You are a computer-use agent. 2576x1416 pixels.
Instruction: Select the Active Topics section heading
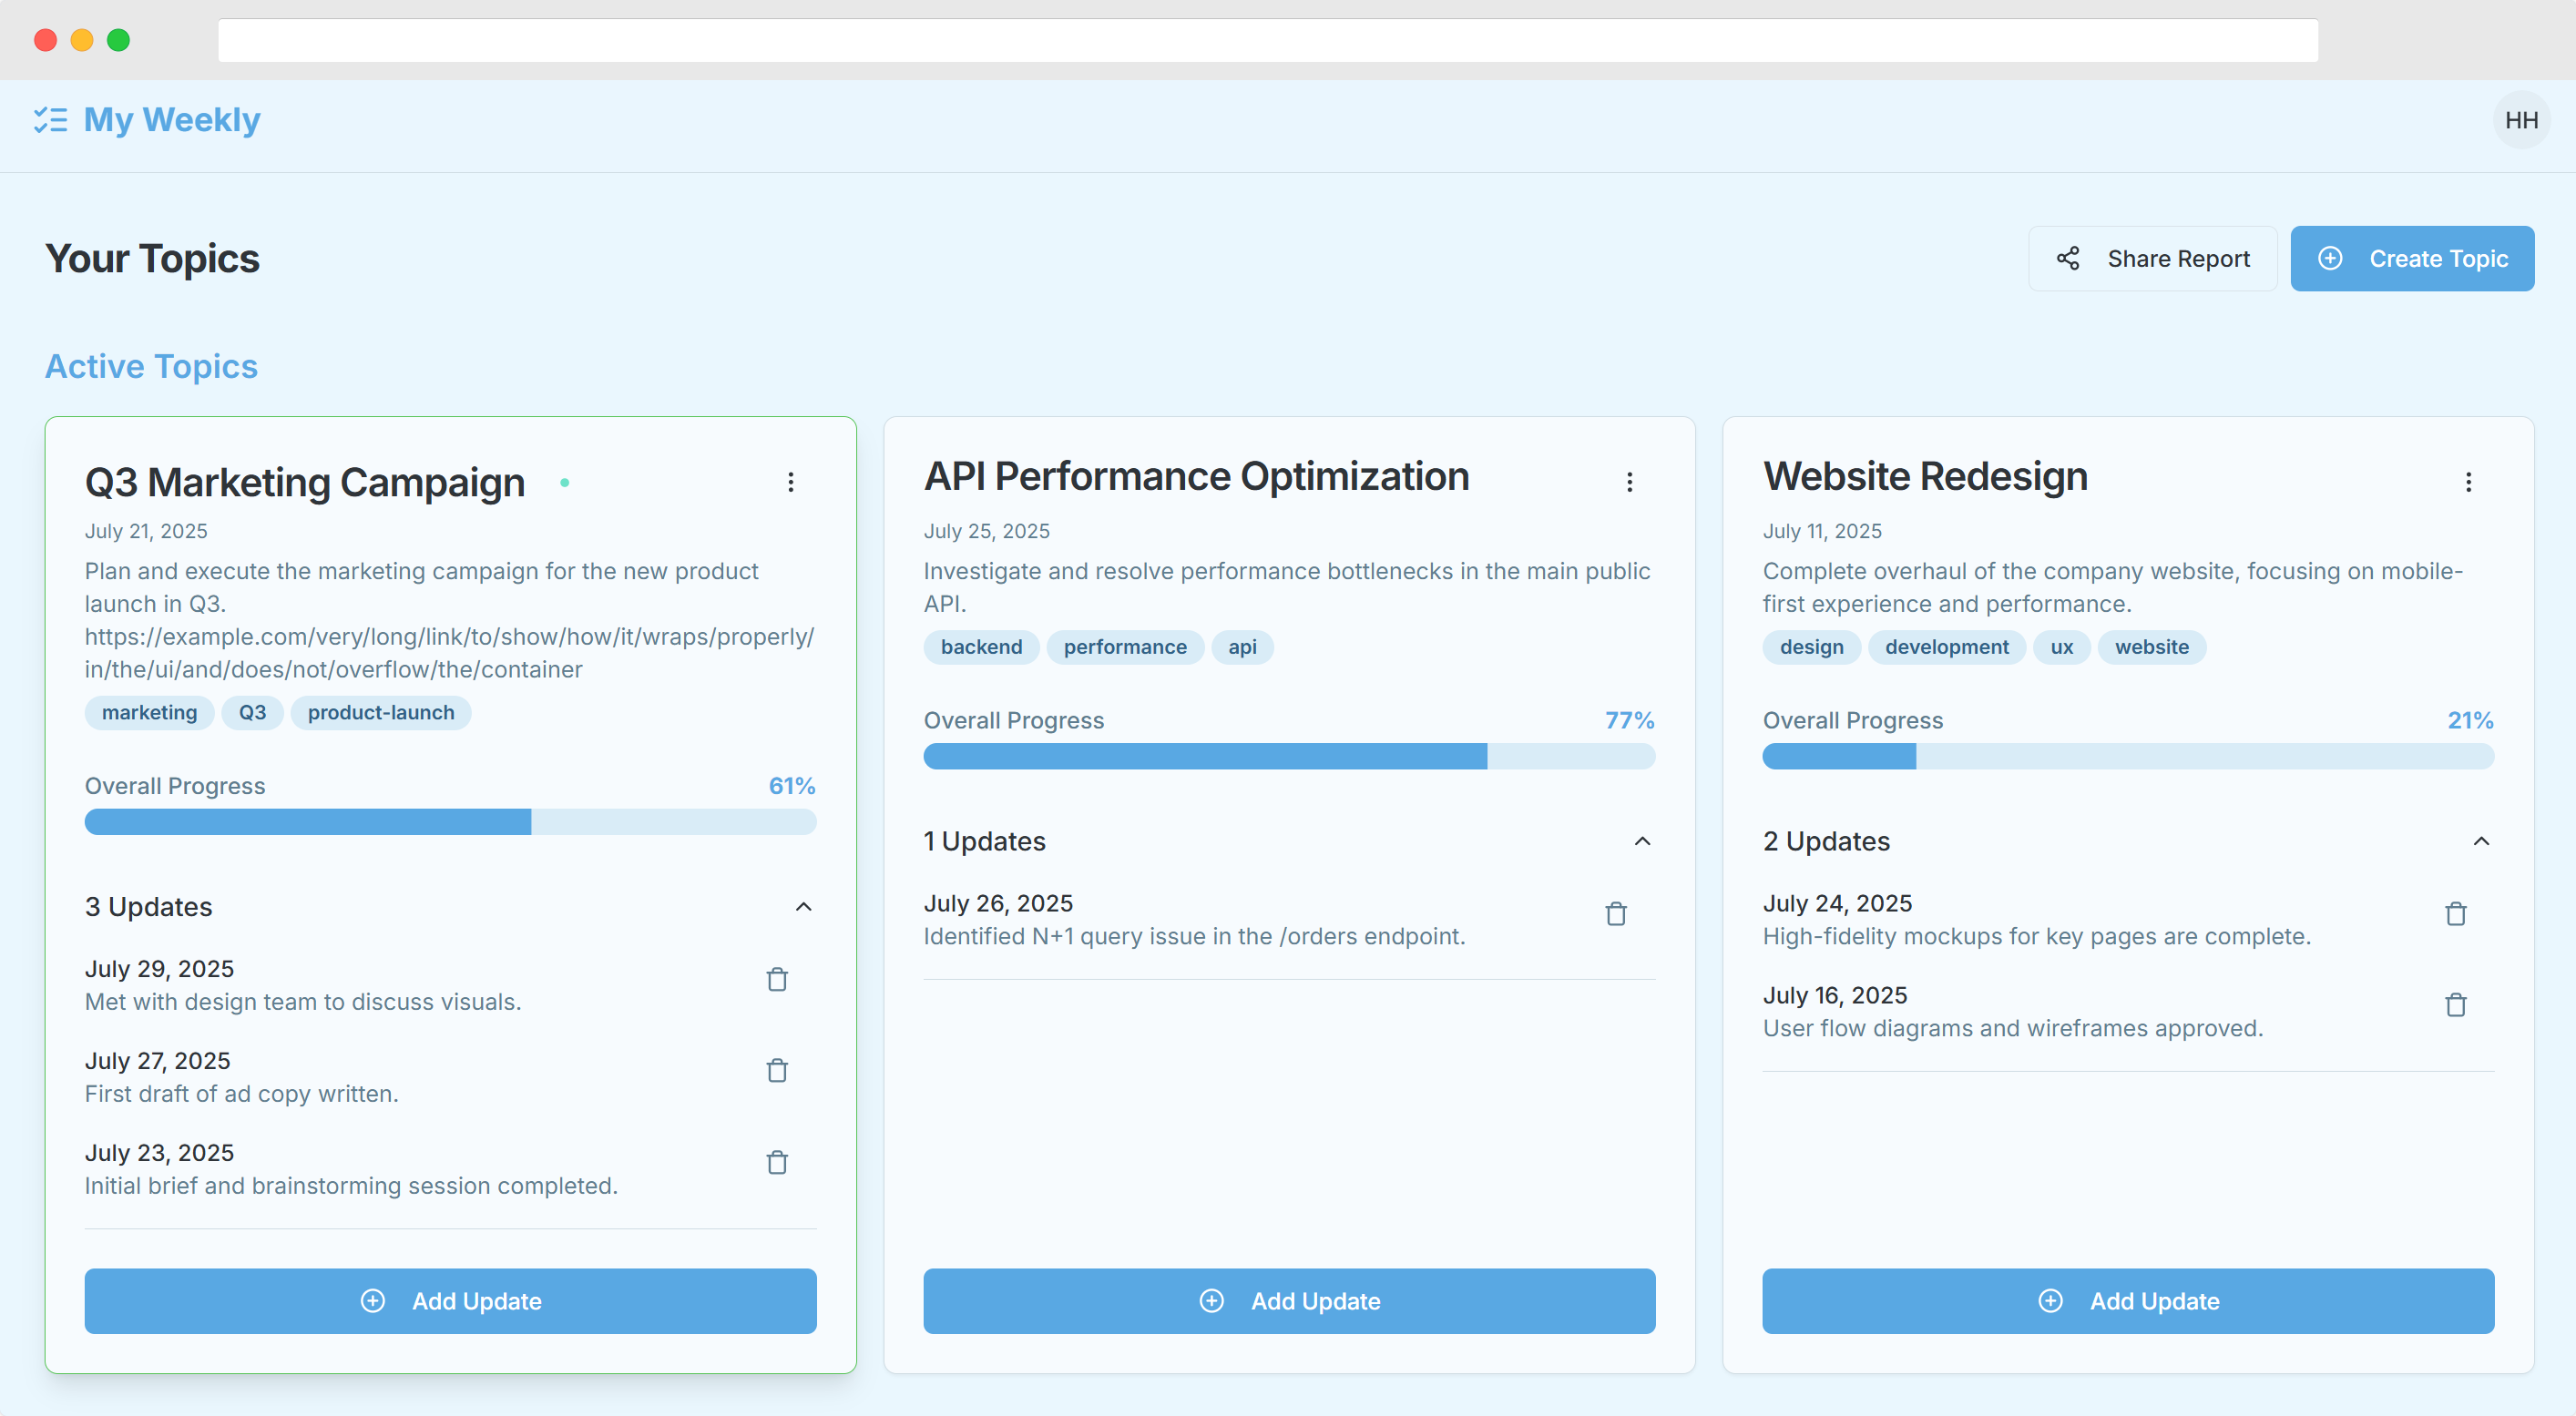[150, 366]
